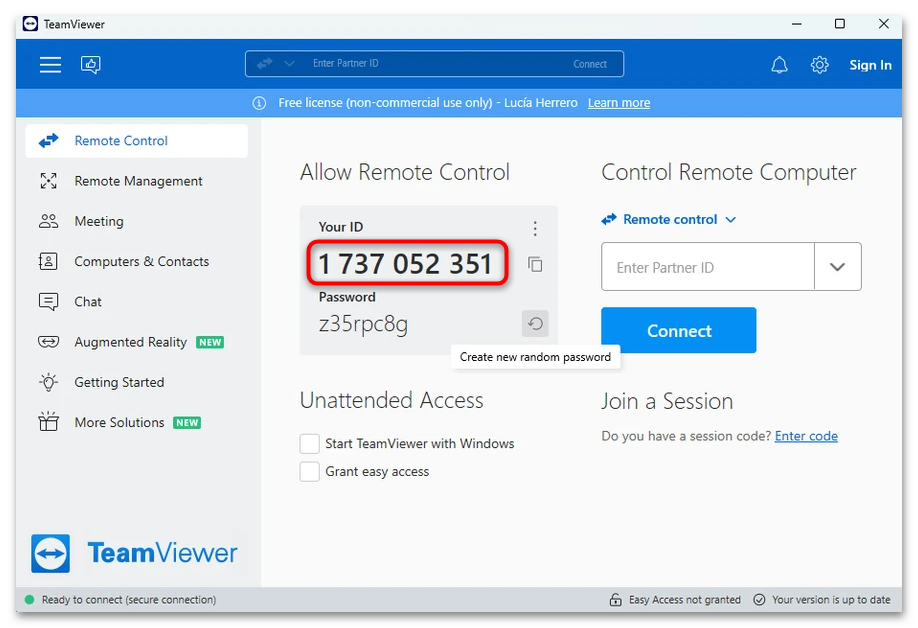
Task: Close the TeamViewer window
Action: (883, 24)
